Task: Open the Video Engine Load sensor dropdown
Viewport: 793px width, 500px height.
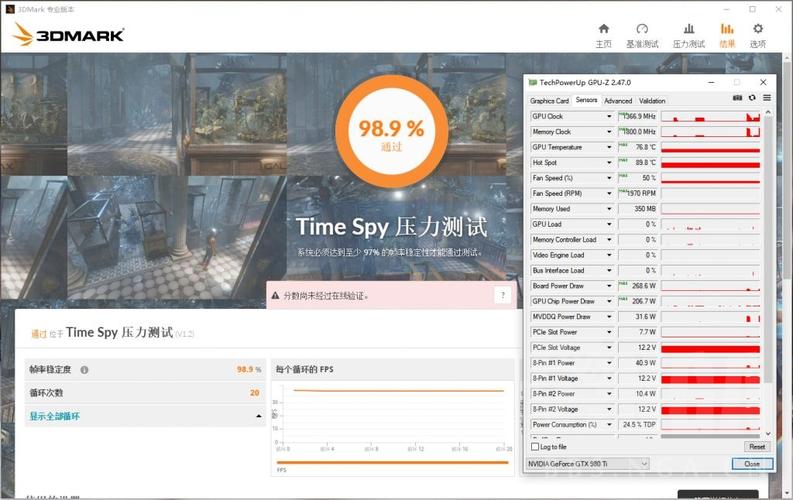Action: tap(609, 255)
